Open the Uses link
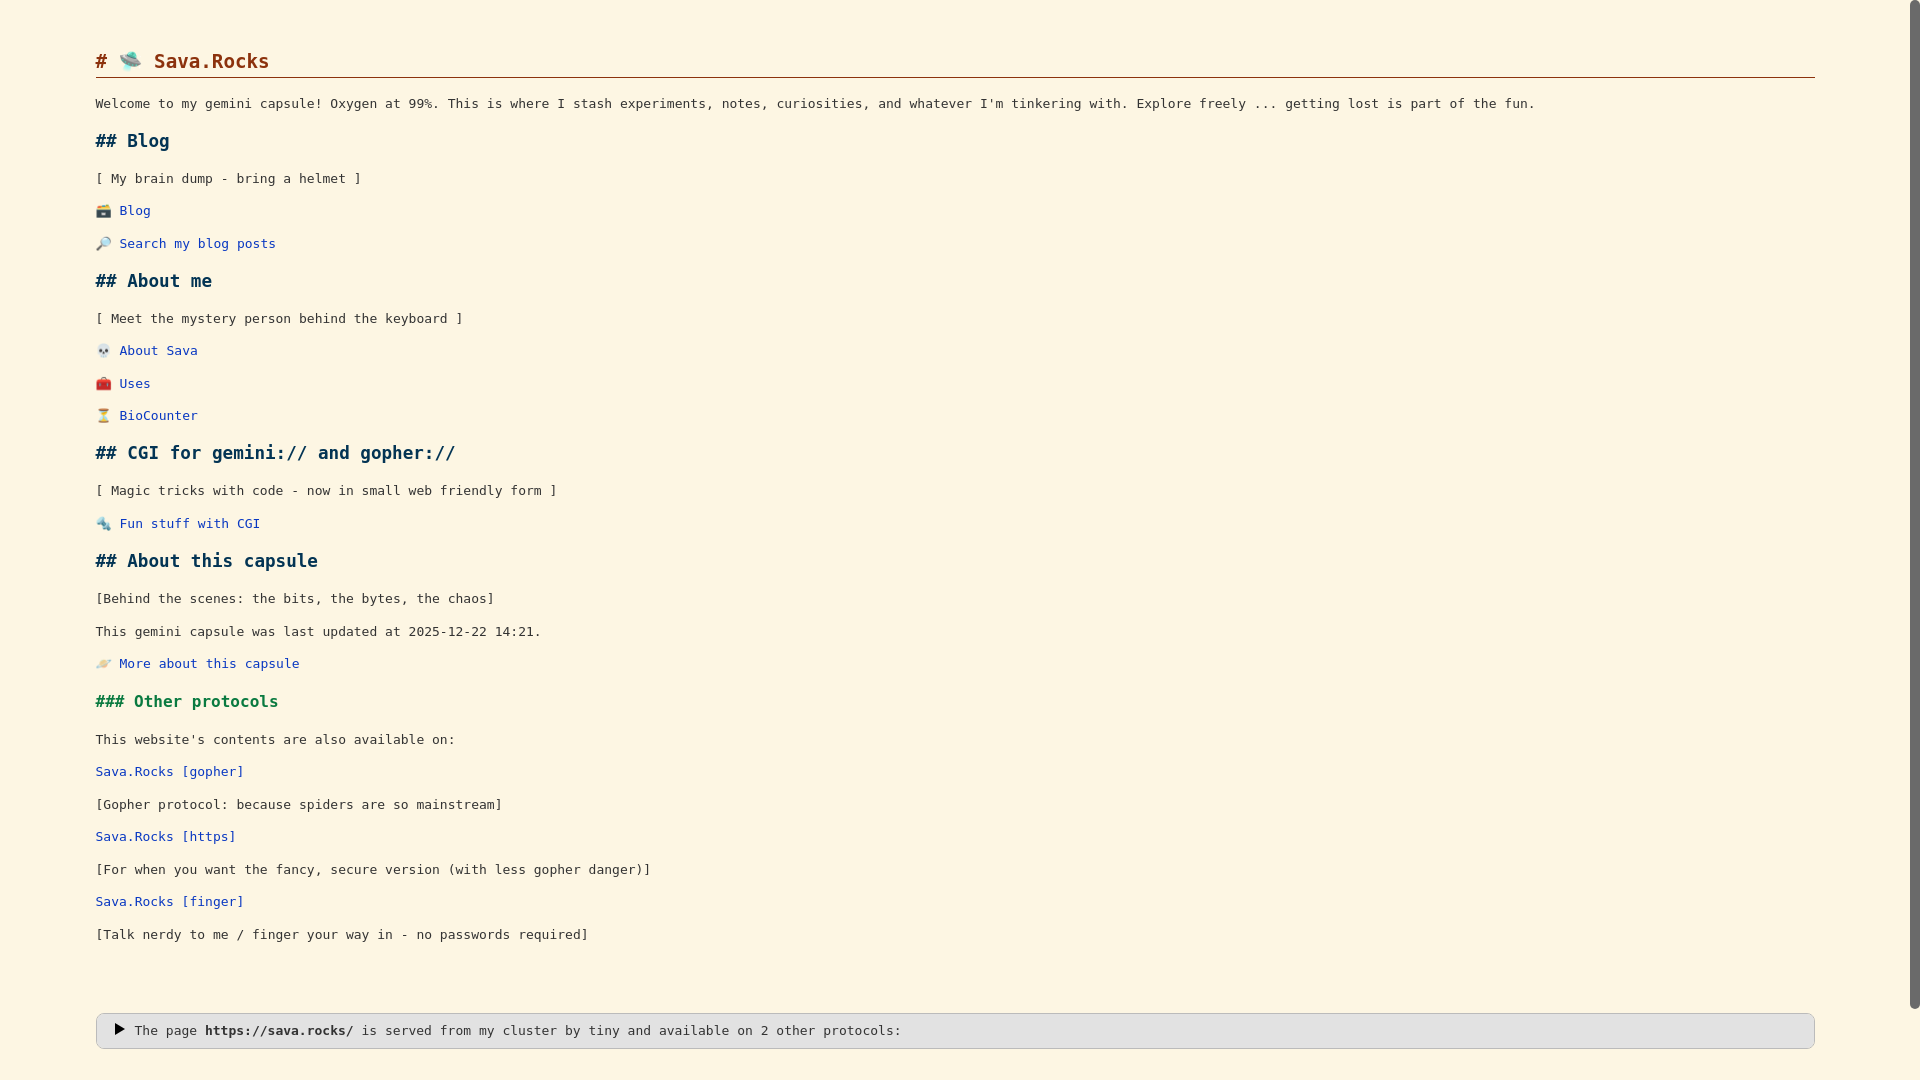 point(135,384)
